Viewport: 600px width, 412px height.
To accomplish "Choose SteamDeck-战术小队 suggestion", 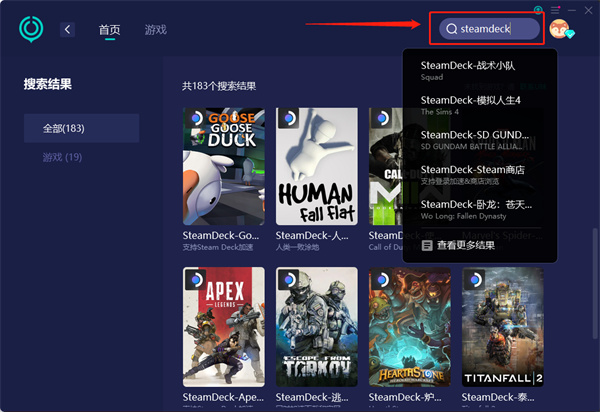I will point(480,70).
